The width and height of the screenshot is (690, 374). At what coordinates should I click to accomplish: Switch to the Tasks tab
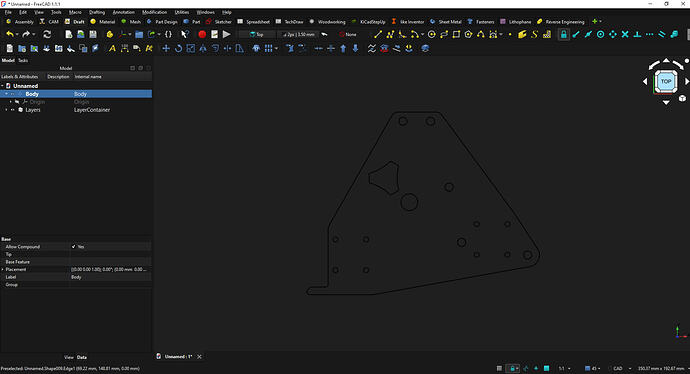point(23,60)
